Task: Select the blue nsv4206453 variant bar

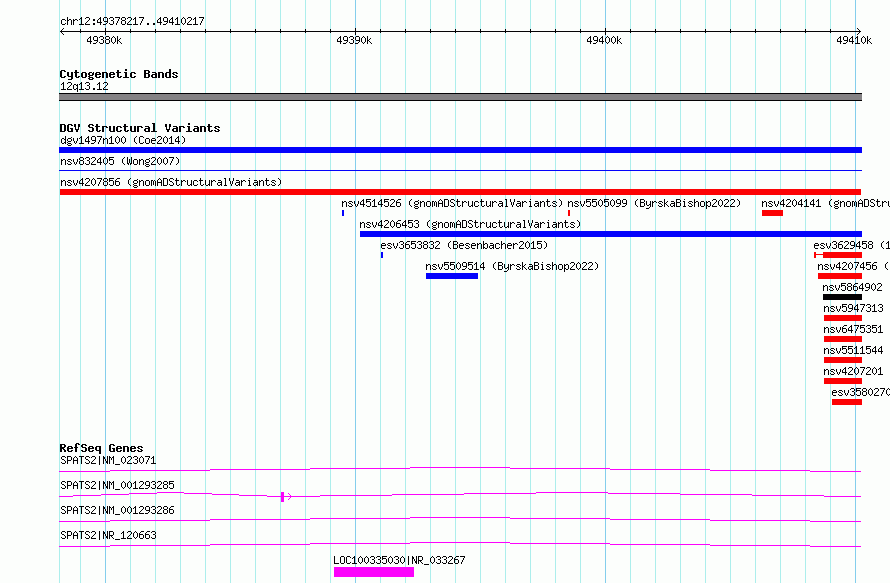Action: [x=611, y=234]
